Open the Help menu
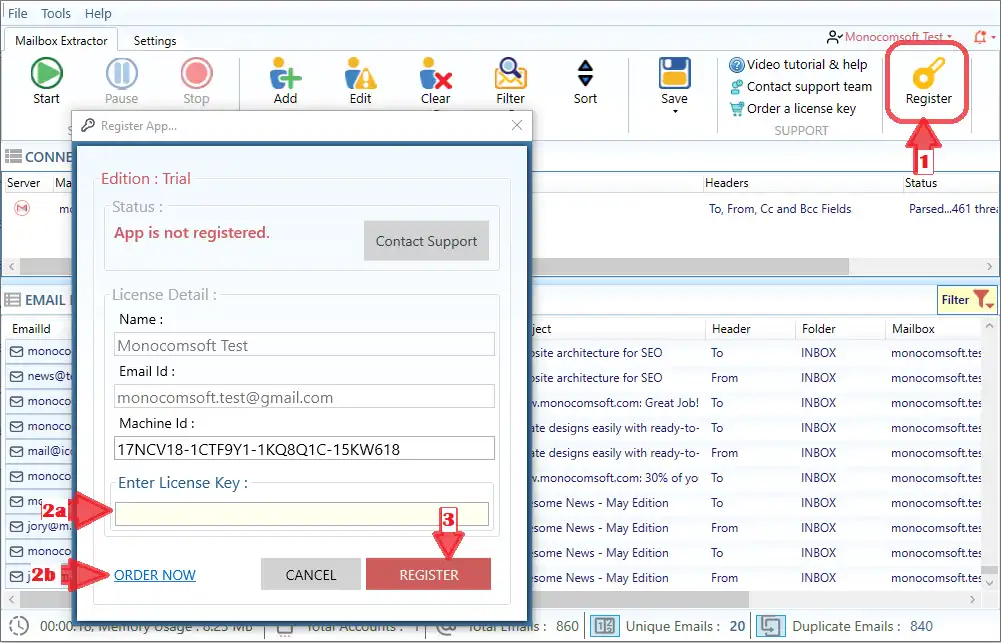The width and height of the screenshot is (1001, 643). click(x=98, y=13)
